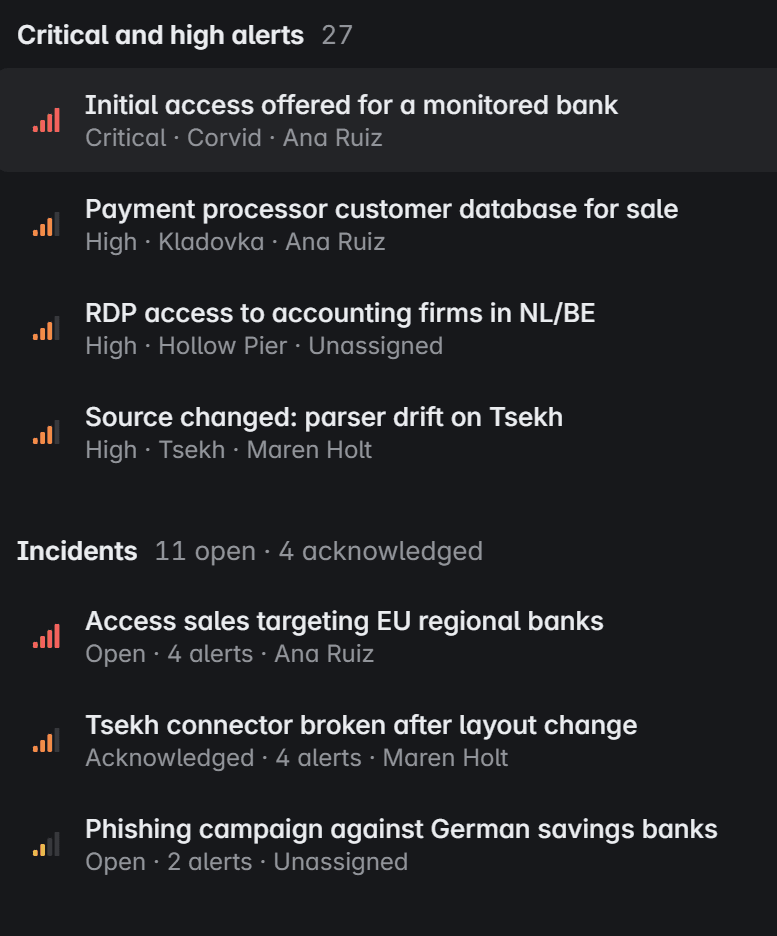Select Tsekh connector broken after layout change
This screenshot has width=777, height=936.
click(x=388, y=740)
